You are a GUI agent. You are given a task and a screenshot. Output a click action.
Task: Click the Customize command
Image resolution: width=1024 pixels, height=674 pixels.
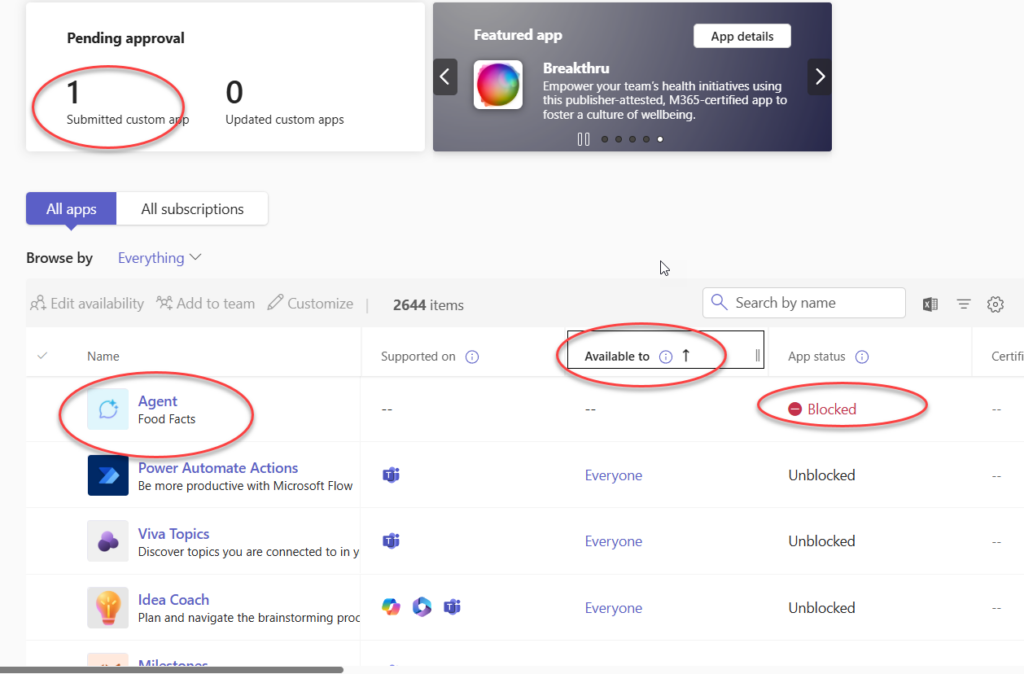310,304
